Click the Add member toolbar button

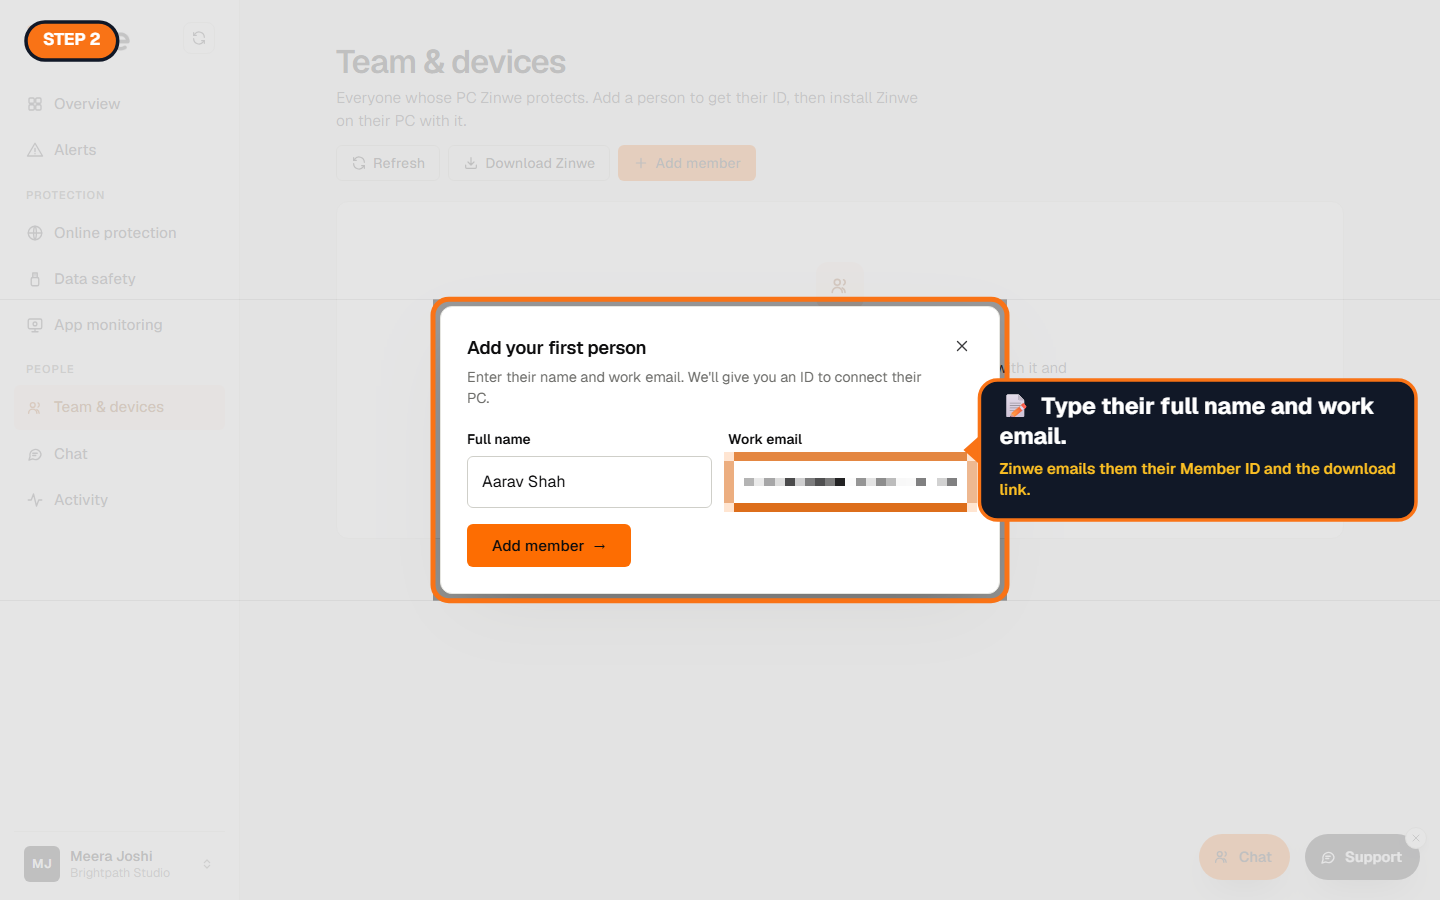687,163
